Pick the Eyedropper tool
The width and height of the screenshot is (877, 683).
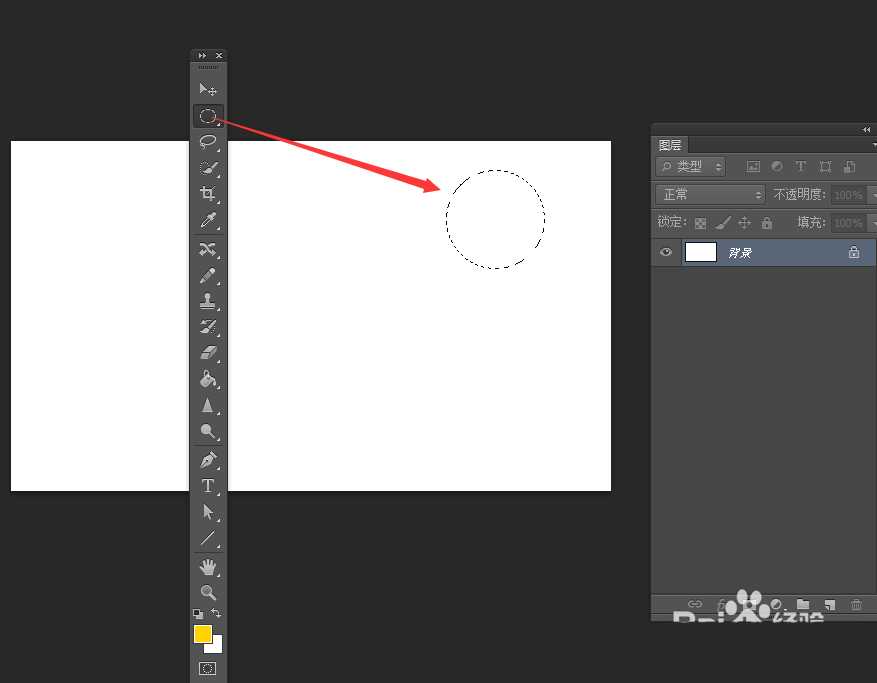tap(208, 220)
